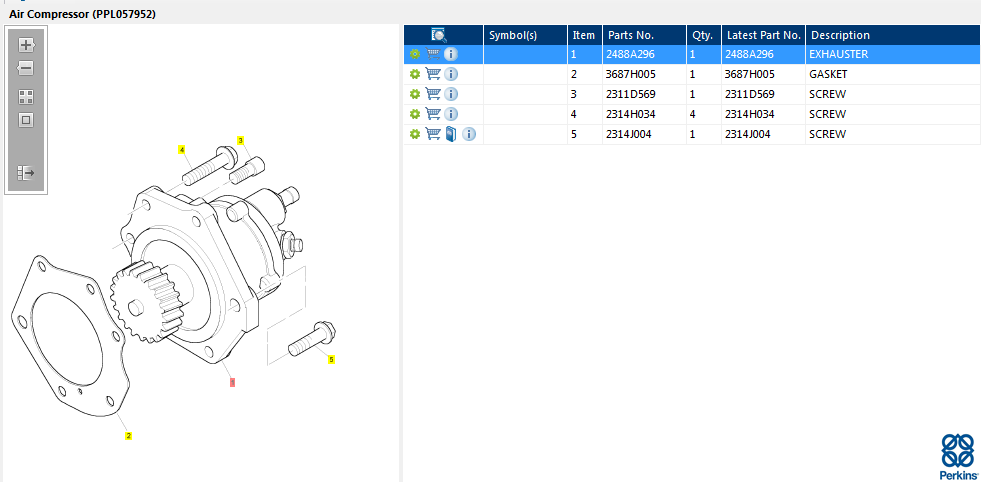This screenshot has width=981, height=482.
Task: Click the four-squares grid view icon
Action: click(26, 96)
